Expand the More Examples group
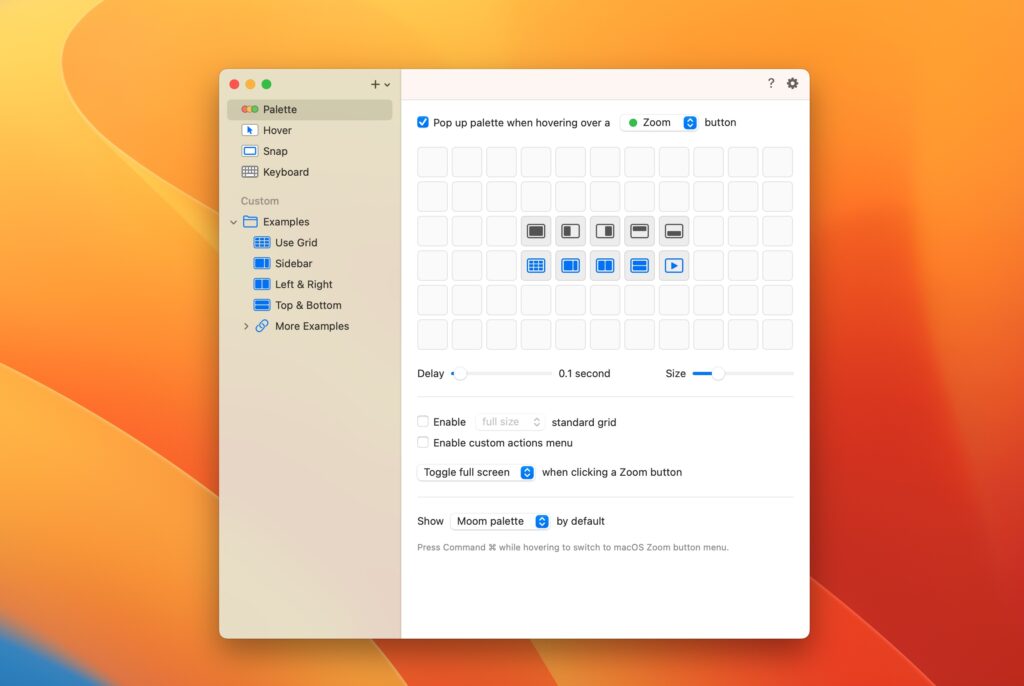 pyautogui.click(x=247, y=326)
